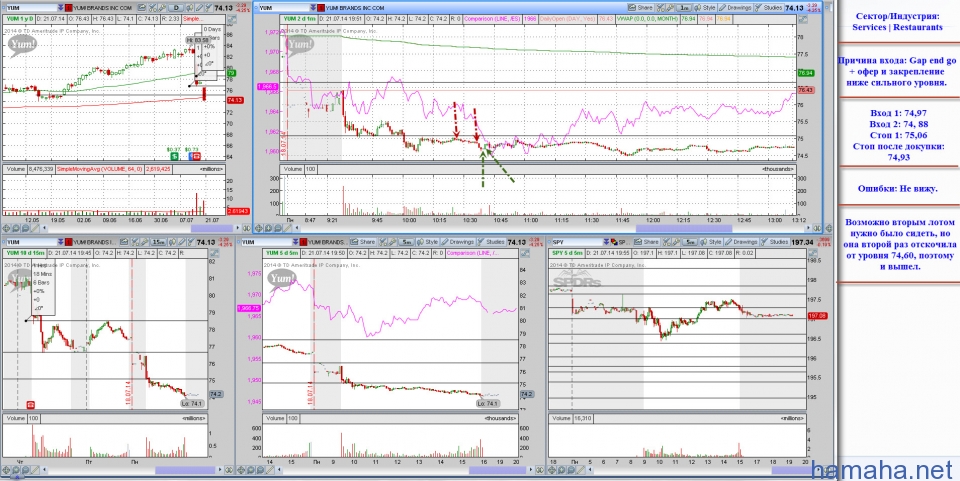Screen dimensions: 960x481
Task: Select 5m aggregation button in YUM 5-day chart
Action: pos(407,242)
